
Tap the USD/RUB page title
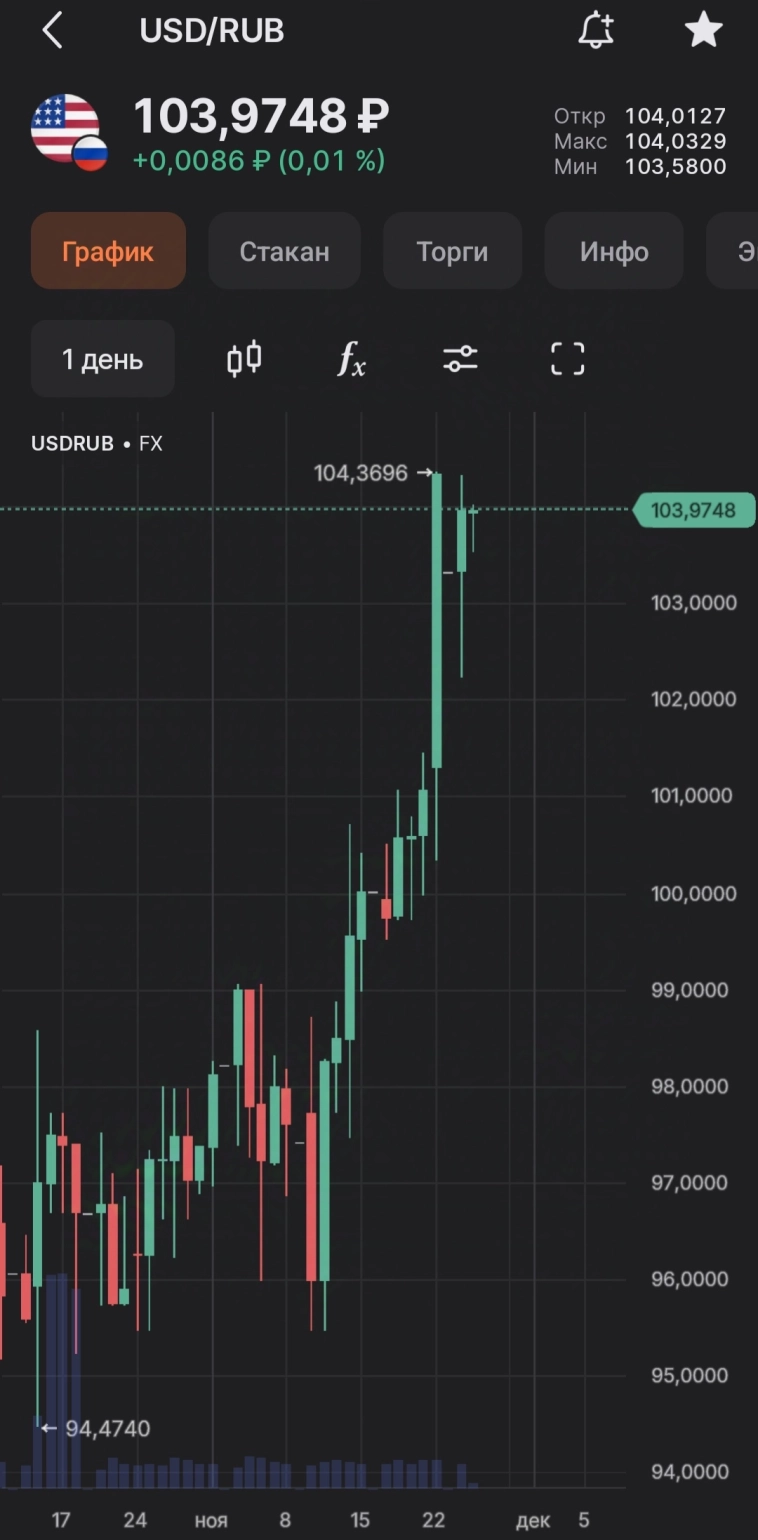coord(212,31)
